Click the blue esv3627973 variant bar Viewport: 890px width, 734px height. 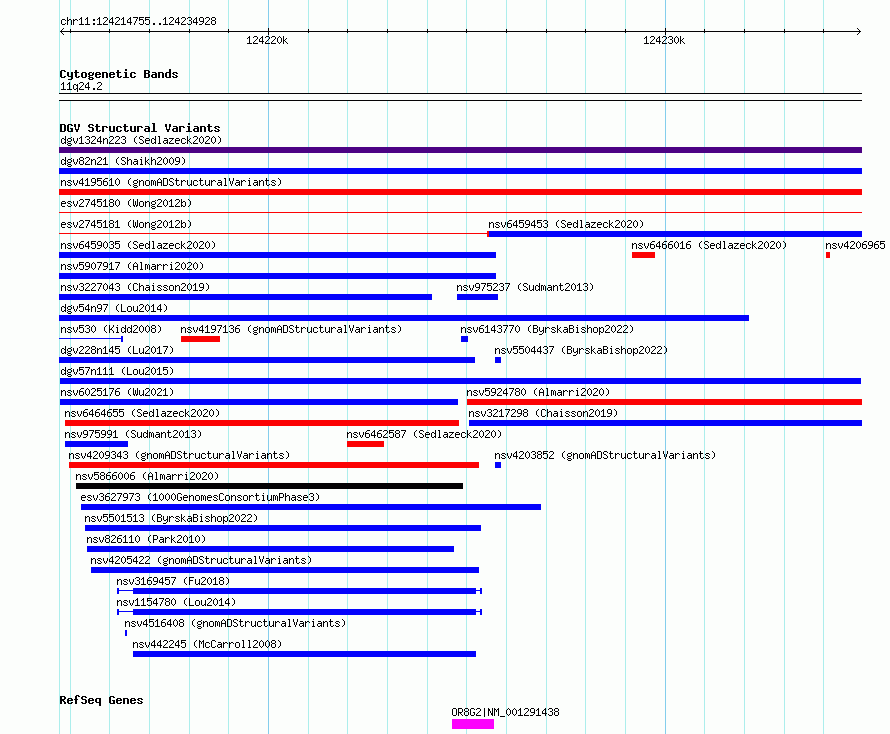tap(311, 507)
